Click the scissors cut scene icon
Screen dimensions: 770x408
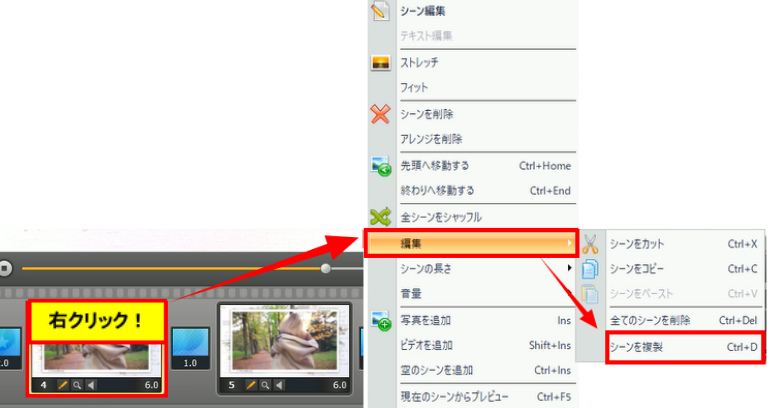(590, 243)
